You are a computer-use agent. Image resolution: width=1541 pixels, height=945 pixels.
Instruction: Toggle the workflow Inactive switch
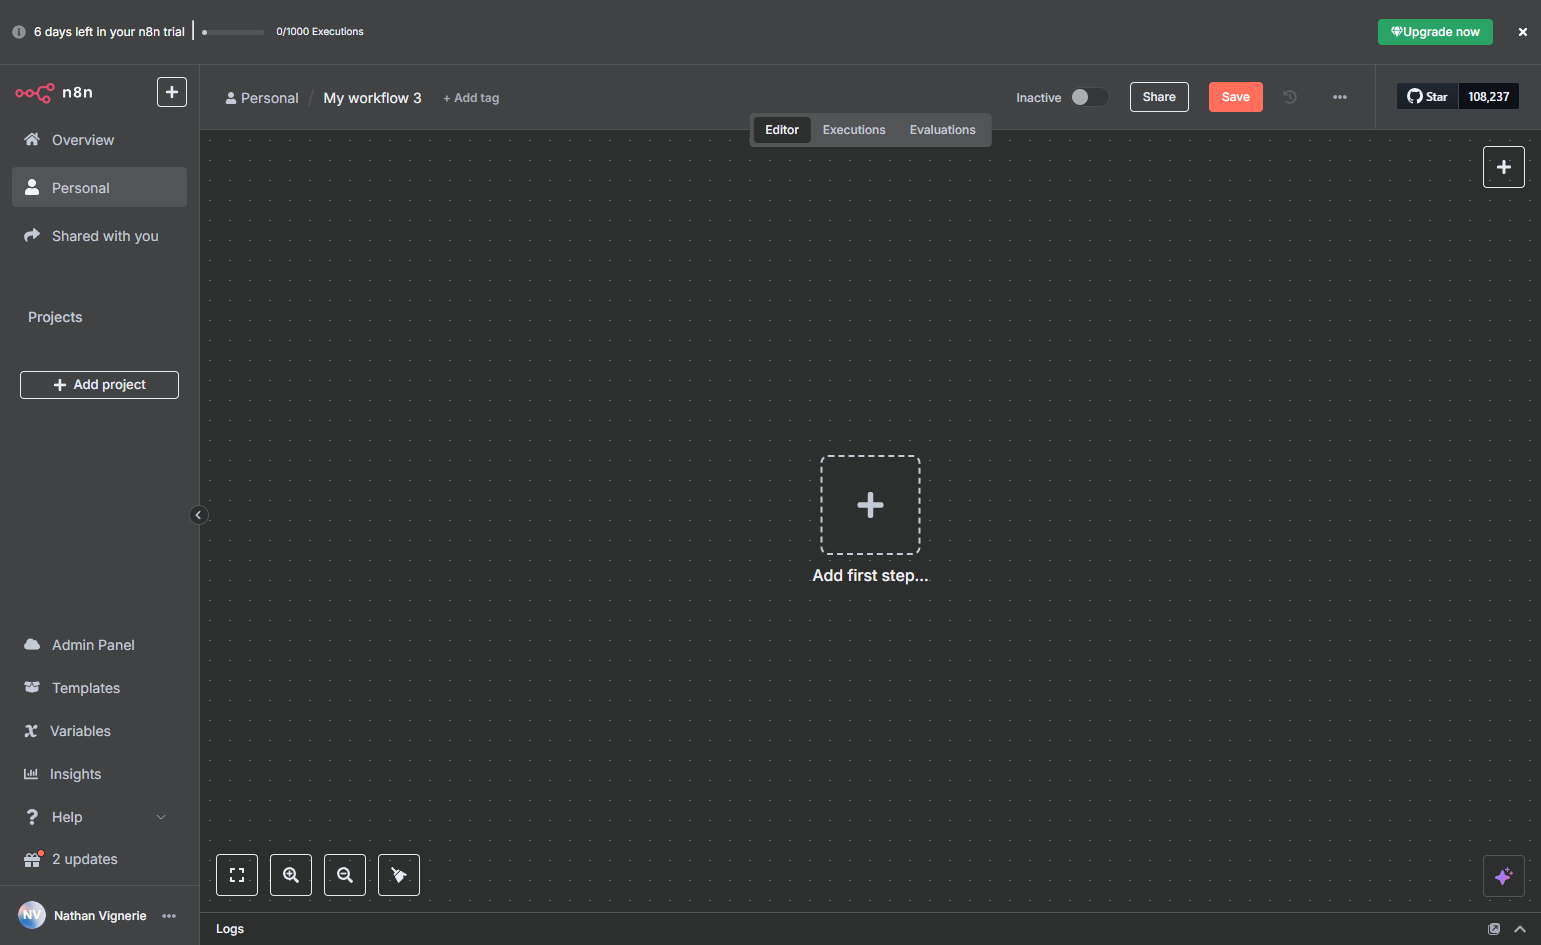[x=1090, y=97]
